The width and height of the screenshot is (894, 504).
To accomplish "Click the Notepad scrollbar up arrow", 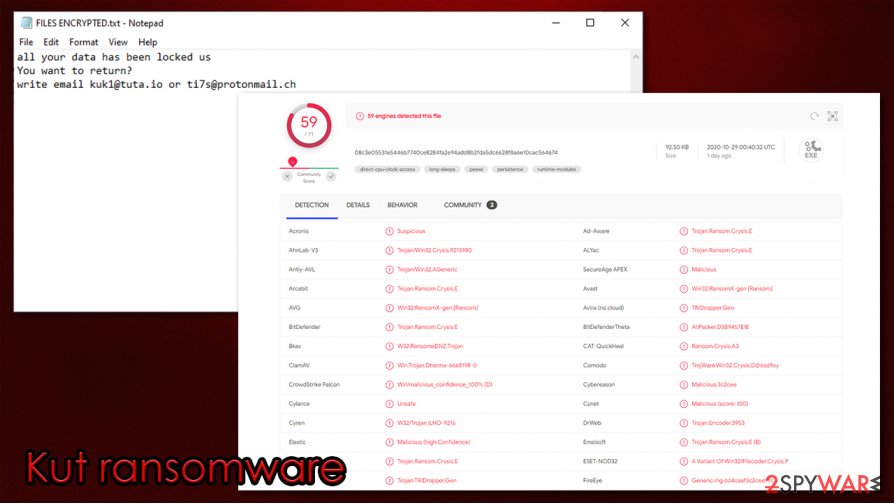I will [x=636, y=57].
